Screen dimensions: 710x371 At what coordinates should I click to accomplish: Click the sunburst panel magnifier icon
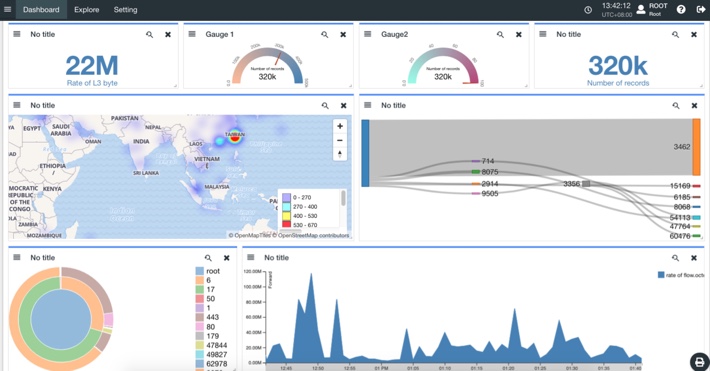tap(208, 258)
